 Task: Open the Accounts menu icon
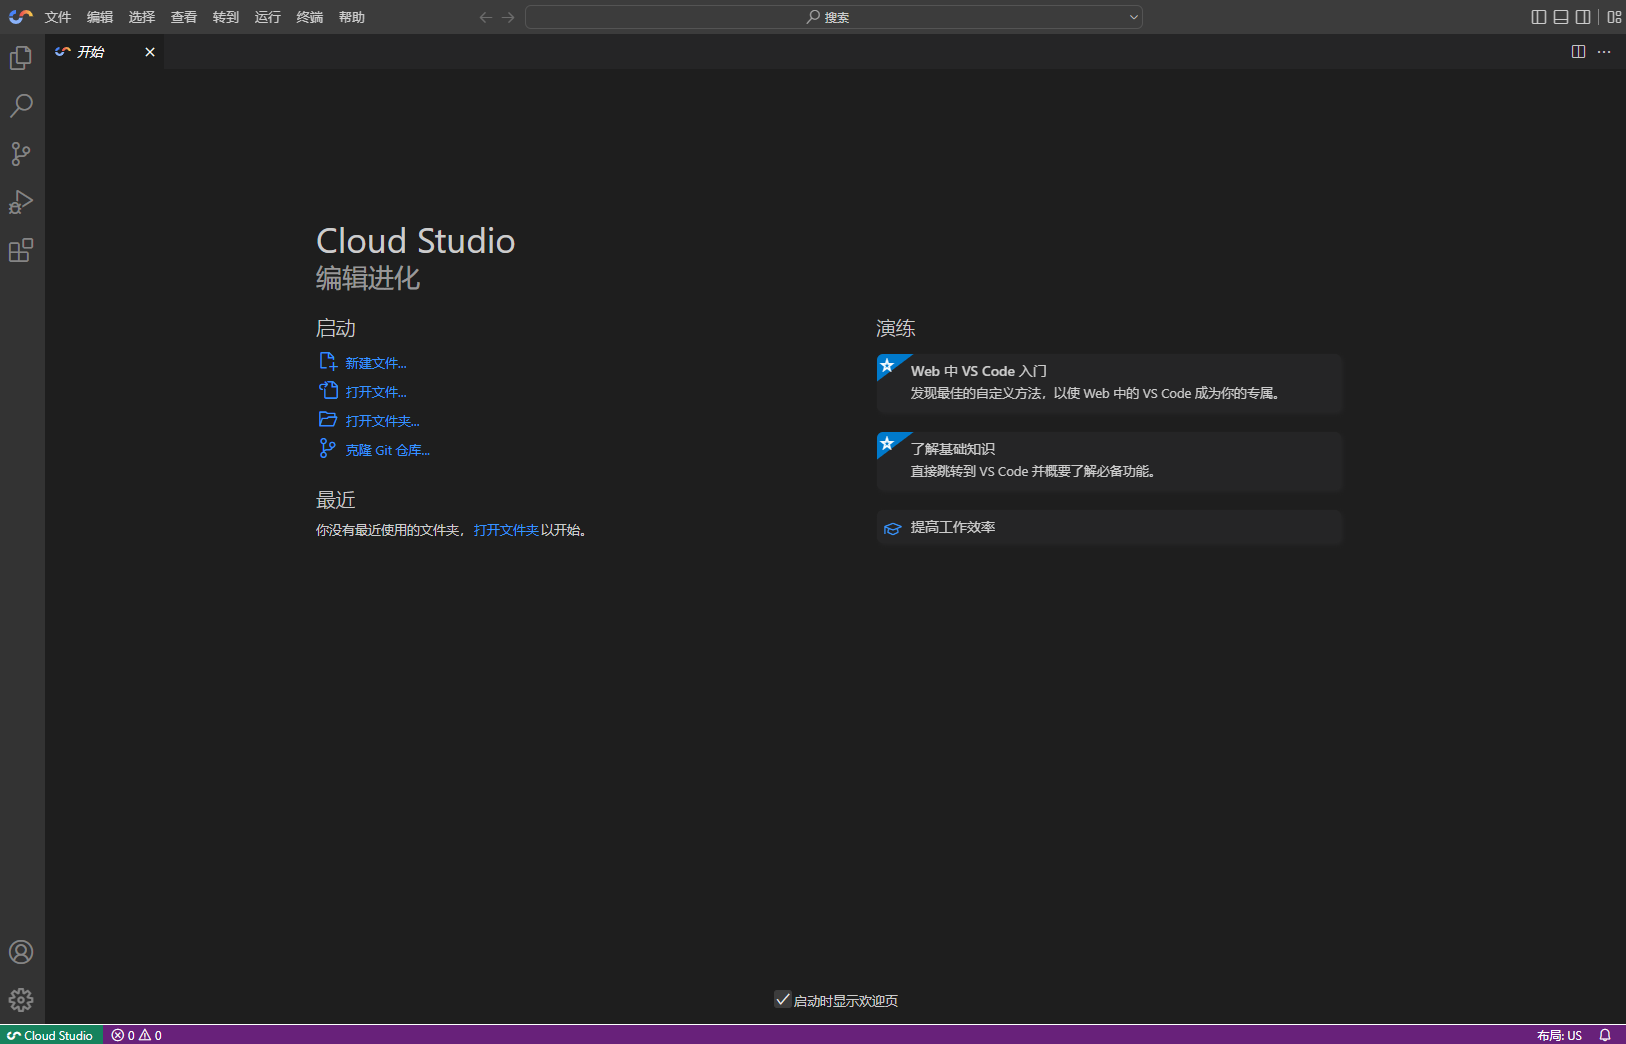[x=21, y=952]
